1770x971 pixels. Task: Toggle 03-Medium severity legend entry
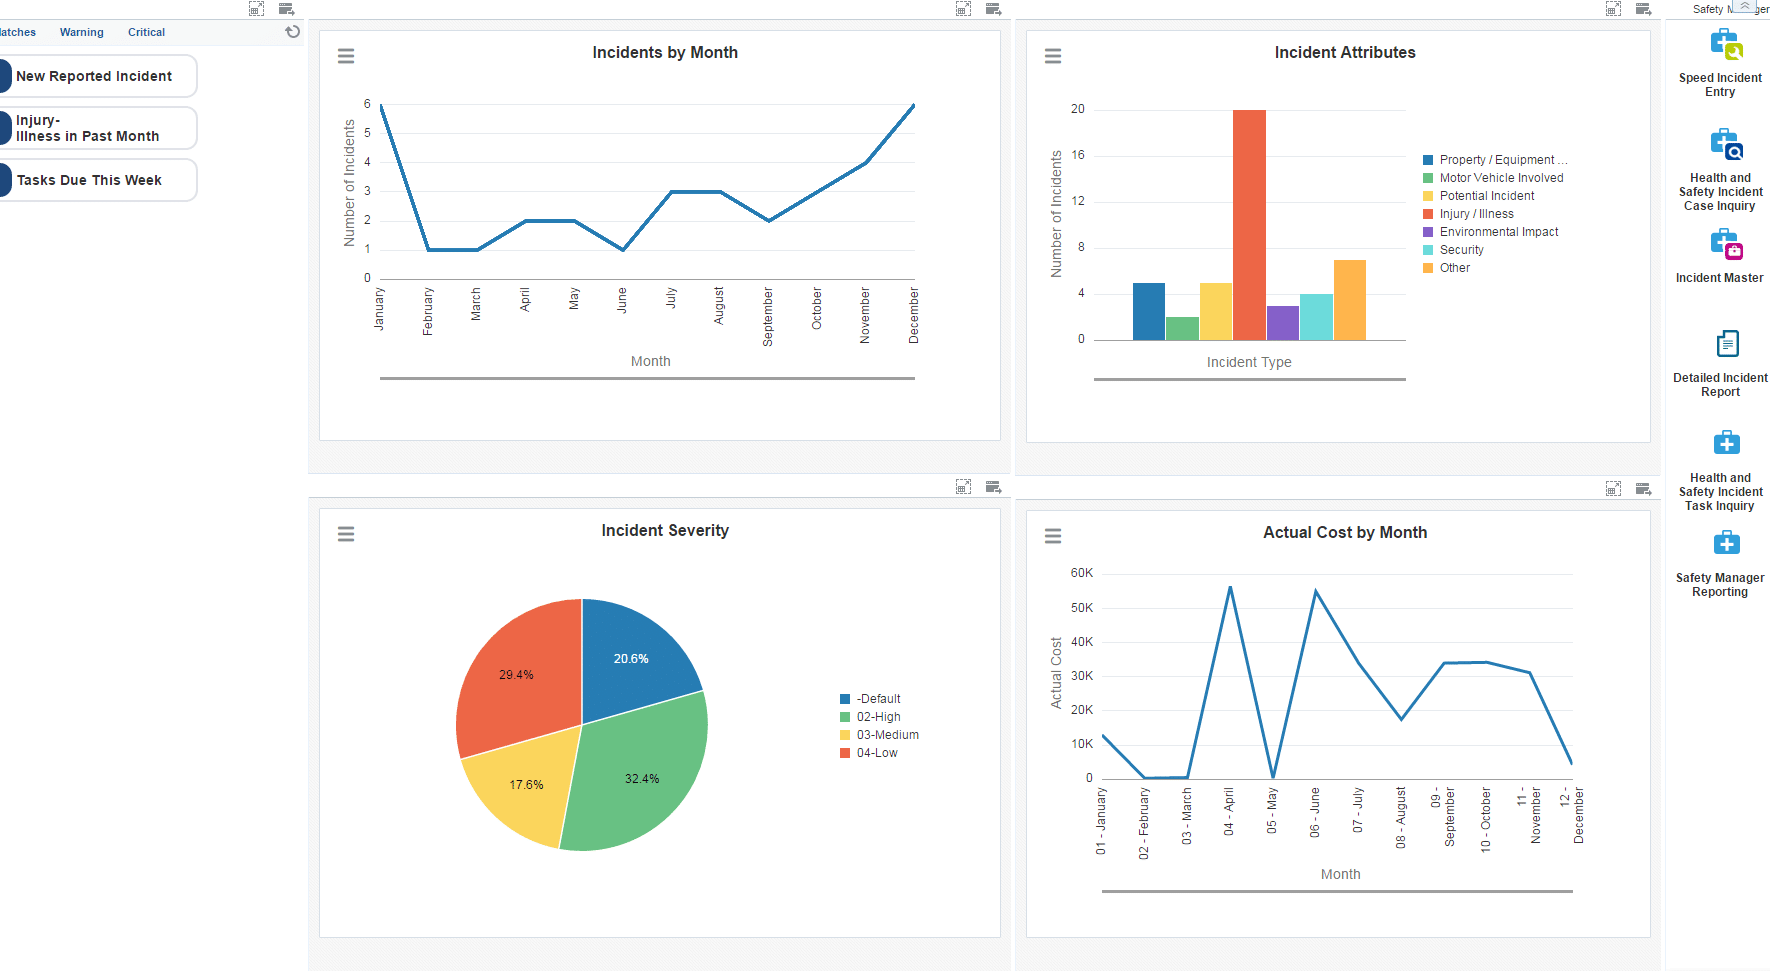coord(880,735)
